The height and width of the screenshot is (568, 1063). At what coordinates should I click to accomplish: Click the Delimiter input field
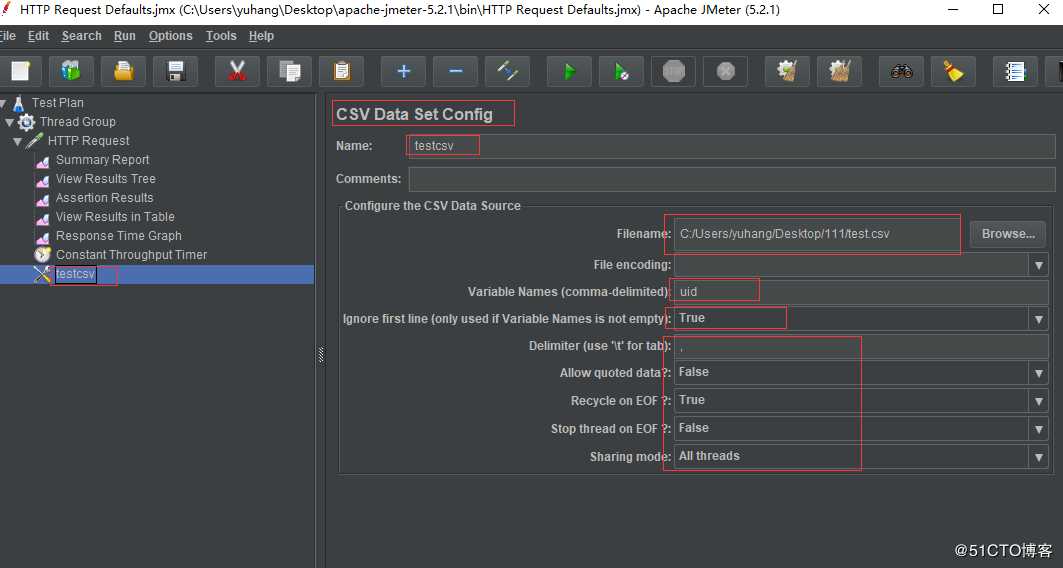[x=861, y=346]
